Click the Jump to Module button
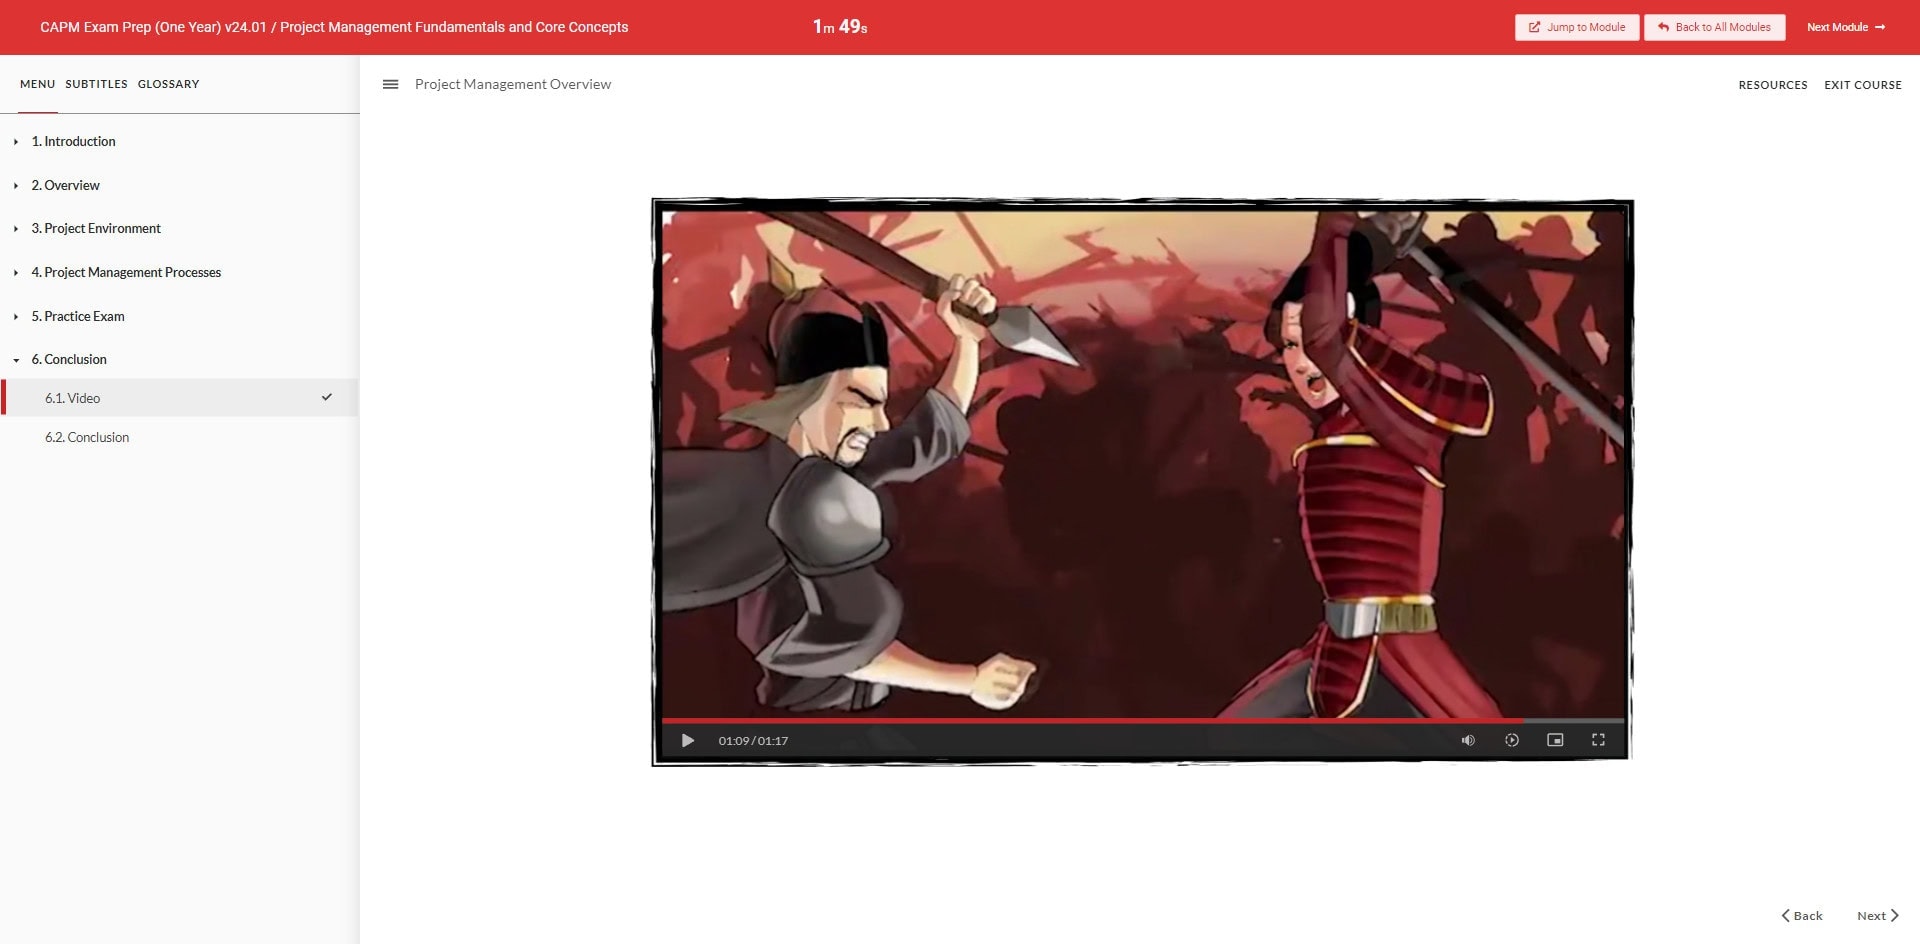1920x945 pixels. click(x=1577, y=27)
